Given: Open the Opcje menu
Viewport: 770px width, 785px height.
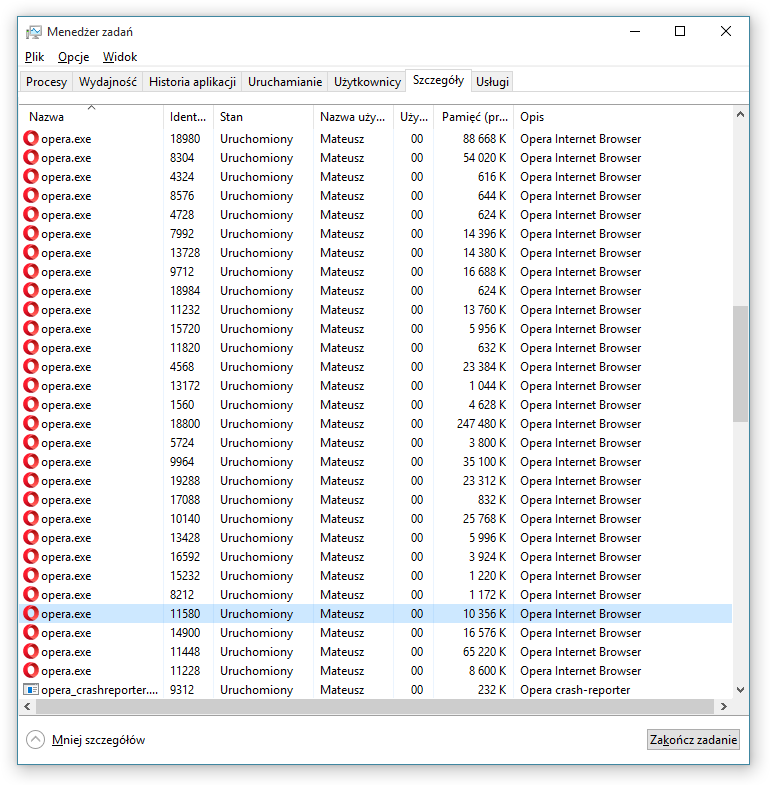Looking at the screenshot, I should point(74,57).
